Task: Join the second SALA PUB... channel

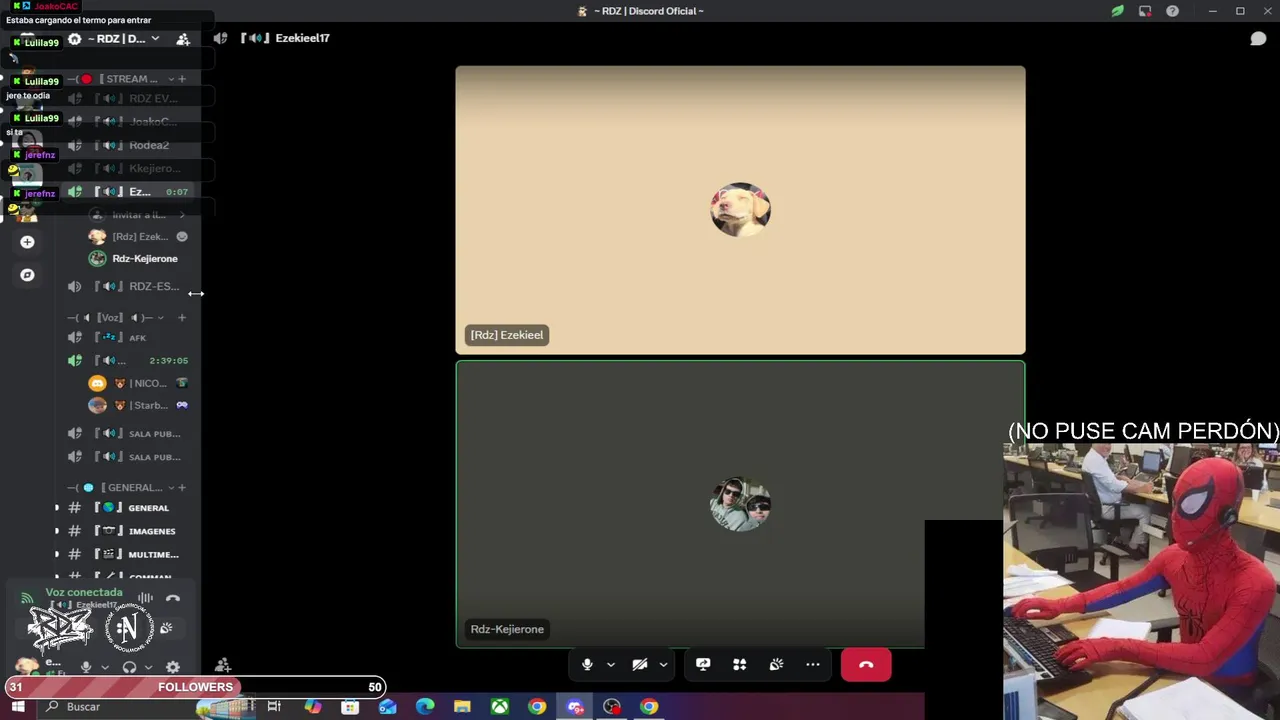Action: coord(130,457)
